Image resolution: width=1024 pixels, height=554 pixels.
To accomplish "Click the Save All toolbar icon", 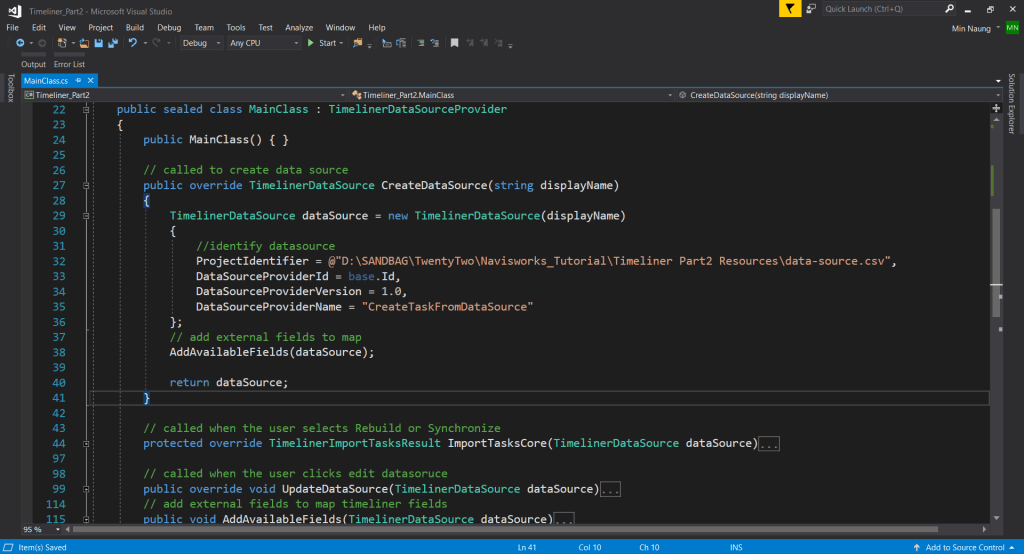I will (x=112, y=43).
